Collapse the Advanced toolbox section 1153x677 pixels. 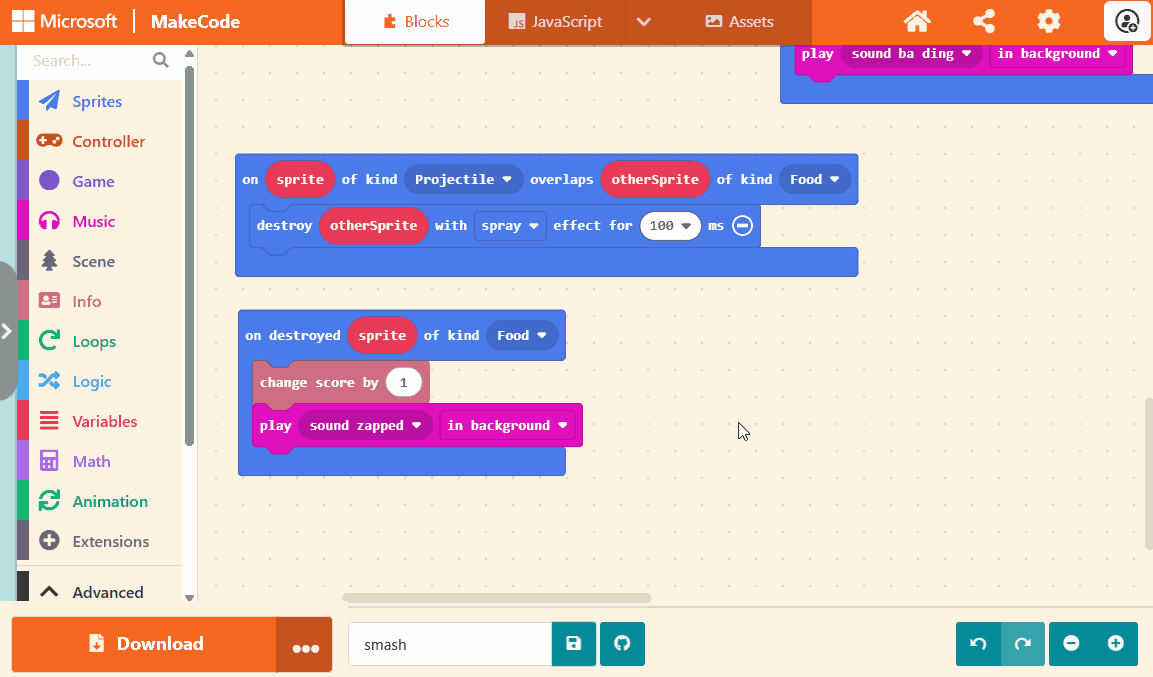[x=93, y=592]
